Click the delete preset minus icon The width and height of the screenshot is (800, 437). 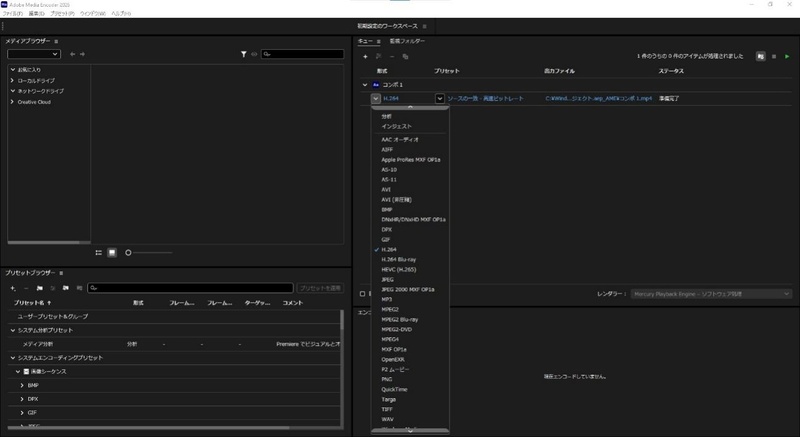[26, 288]
